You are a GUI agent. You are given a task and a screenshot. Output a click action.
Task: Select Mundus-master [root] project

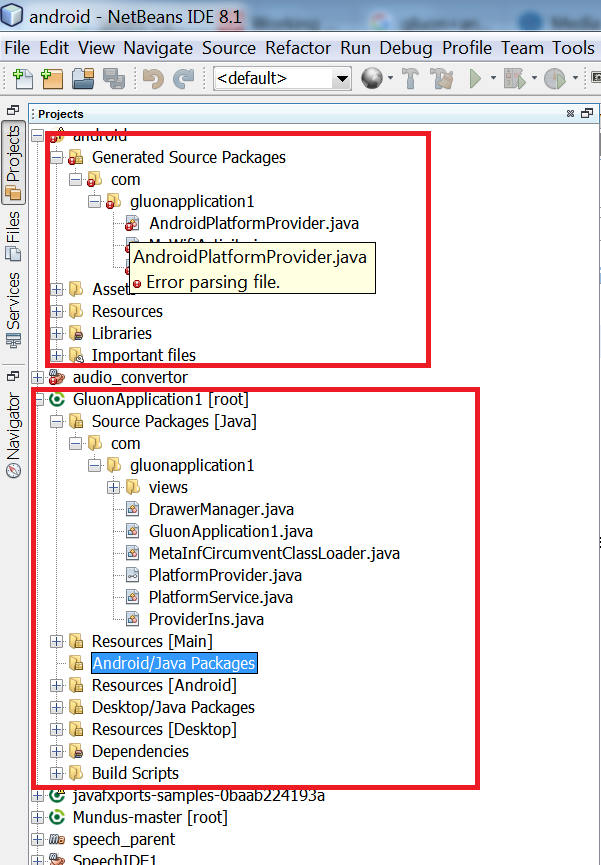click(x=150, y=818)
